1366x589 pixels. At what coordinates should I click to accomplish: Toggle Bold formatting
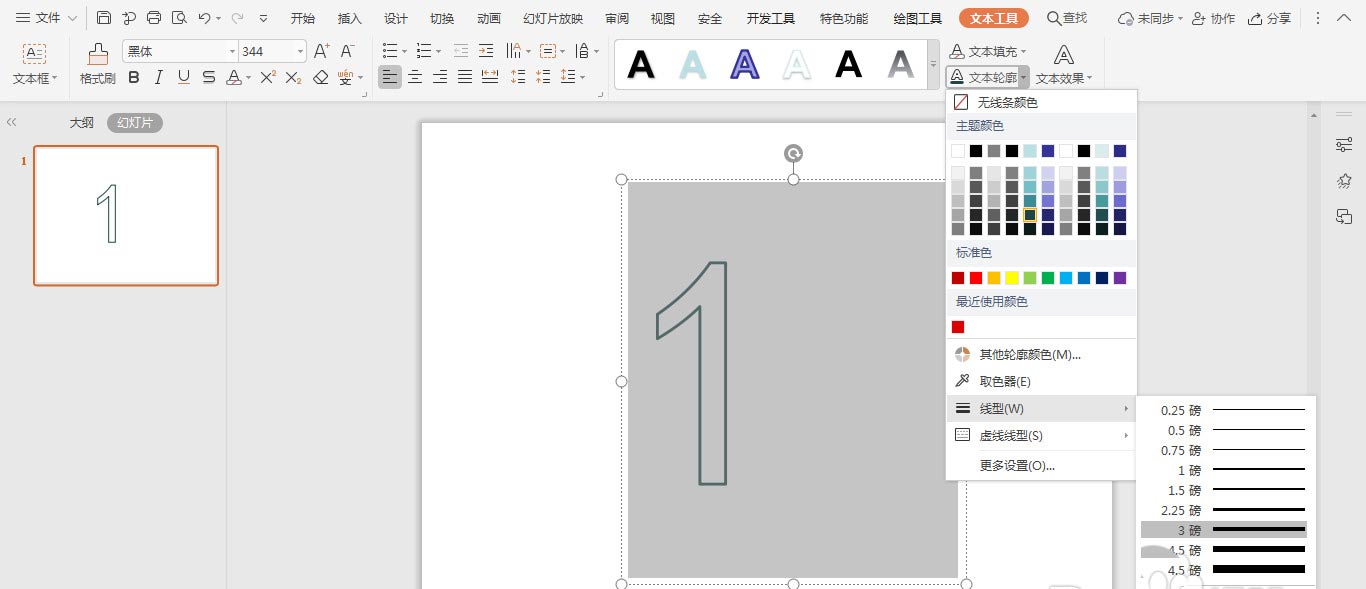pyautogui.click(x=133, y=78)
